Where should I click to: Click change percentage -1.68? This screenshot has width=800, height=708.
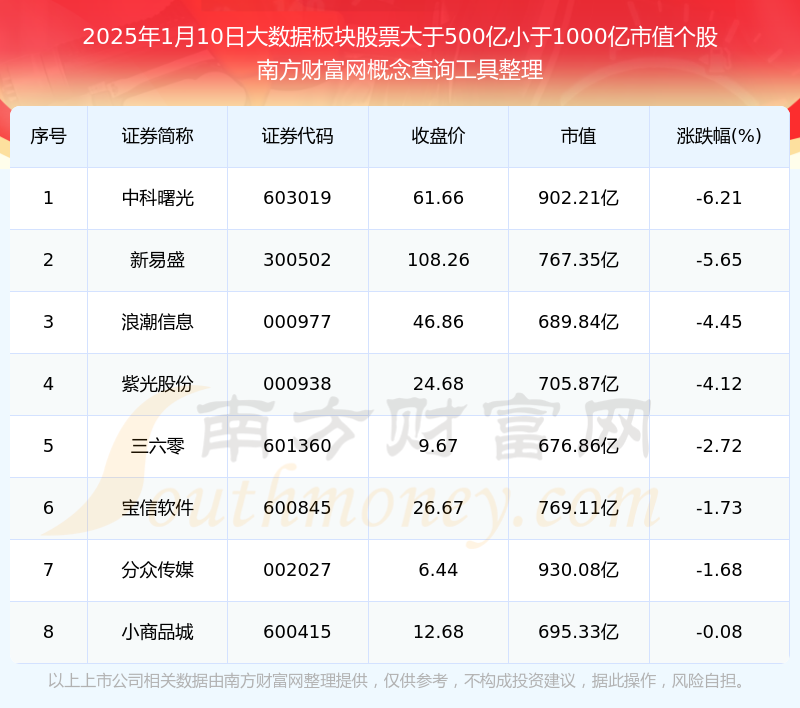(719, 570)
